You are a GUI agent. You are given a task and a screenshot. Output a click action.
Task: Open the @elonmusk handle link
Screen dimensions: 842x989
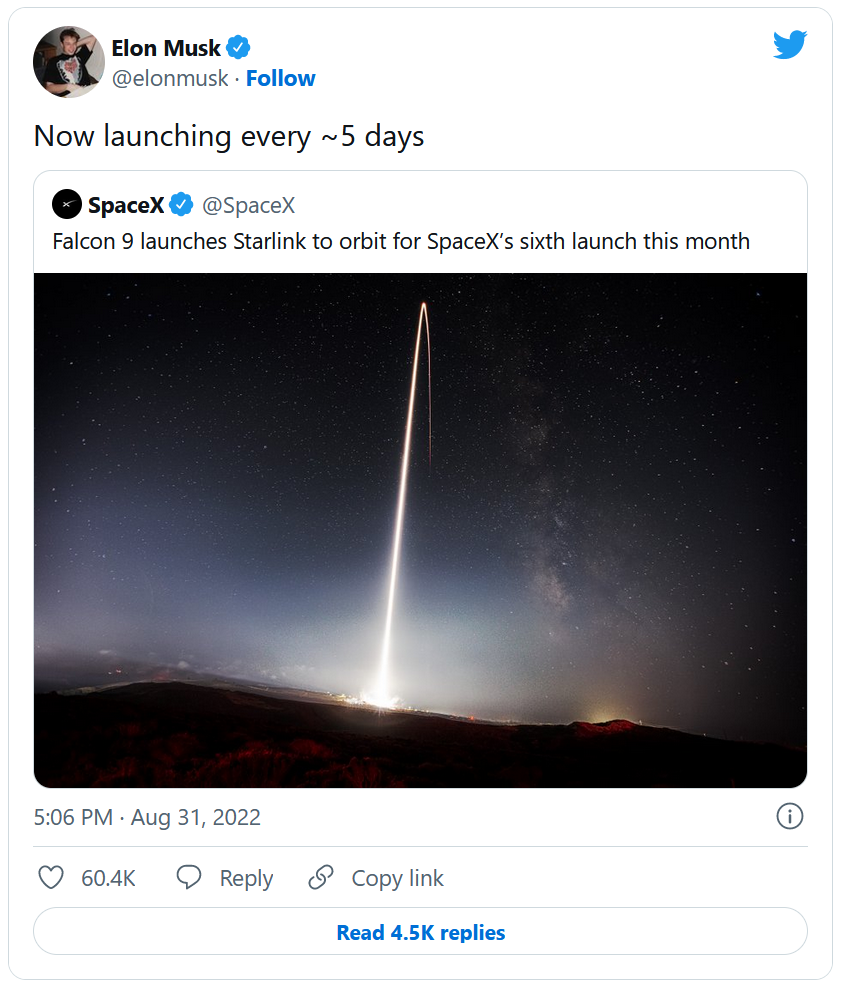(x=170, y=78)
